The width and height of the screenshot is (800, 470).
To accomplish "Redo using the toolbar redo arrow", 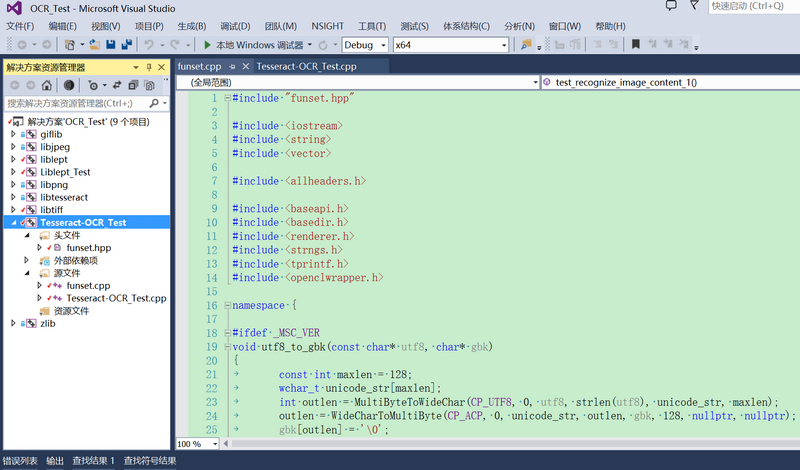I will click(175, 45).
